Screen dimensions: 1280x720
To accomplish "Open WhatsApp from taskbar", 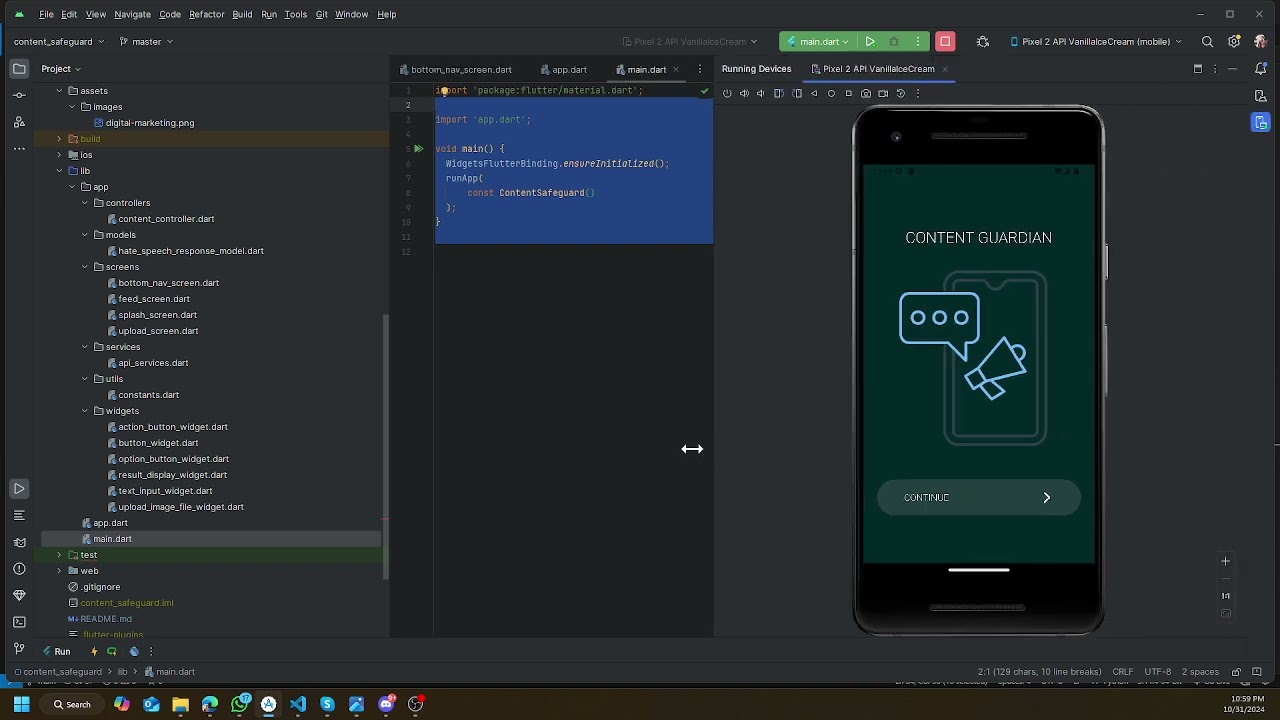I will (x=239, y=704).
